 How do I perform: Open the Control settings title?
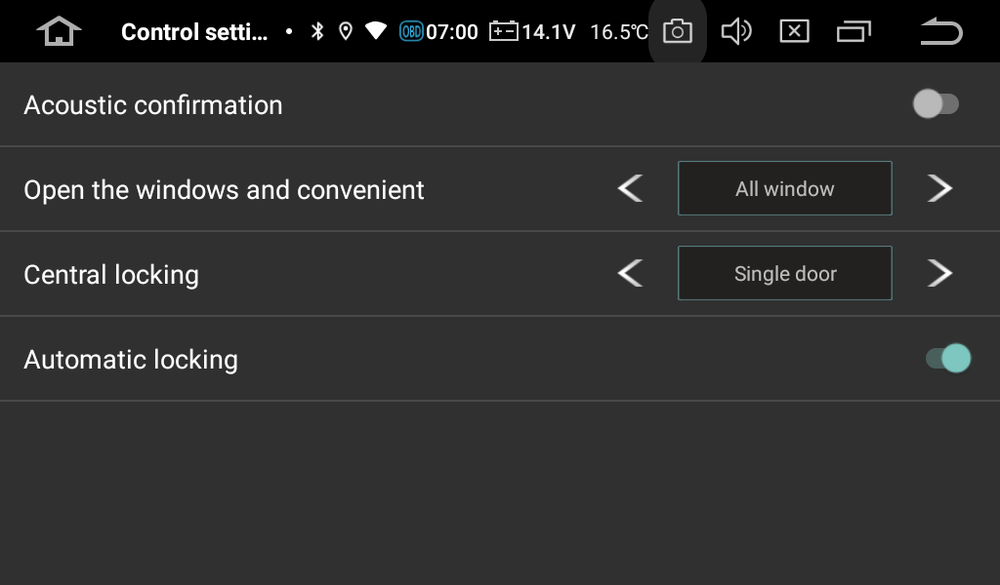coord(194,31)
